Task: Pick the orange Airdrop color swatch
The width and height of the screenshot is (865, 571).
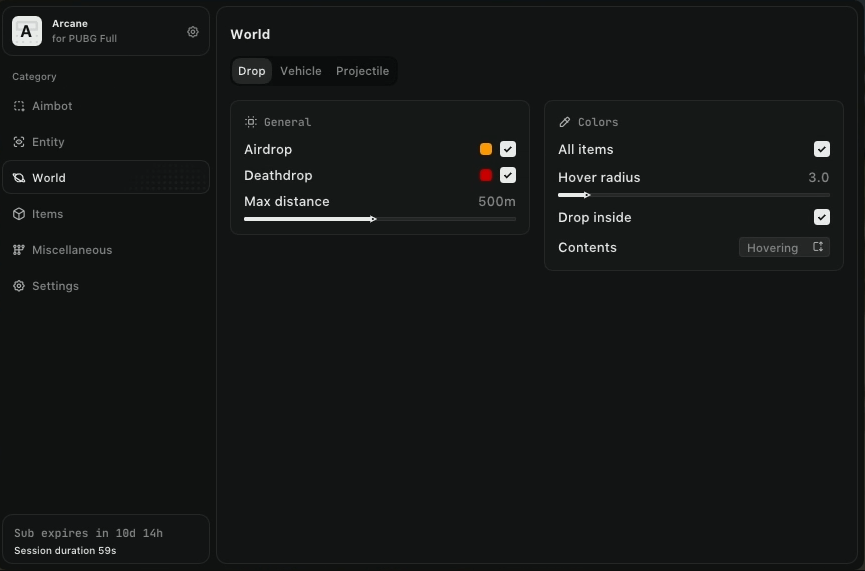Action: pyautogui.click(x=486, y=149)
